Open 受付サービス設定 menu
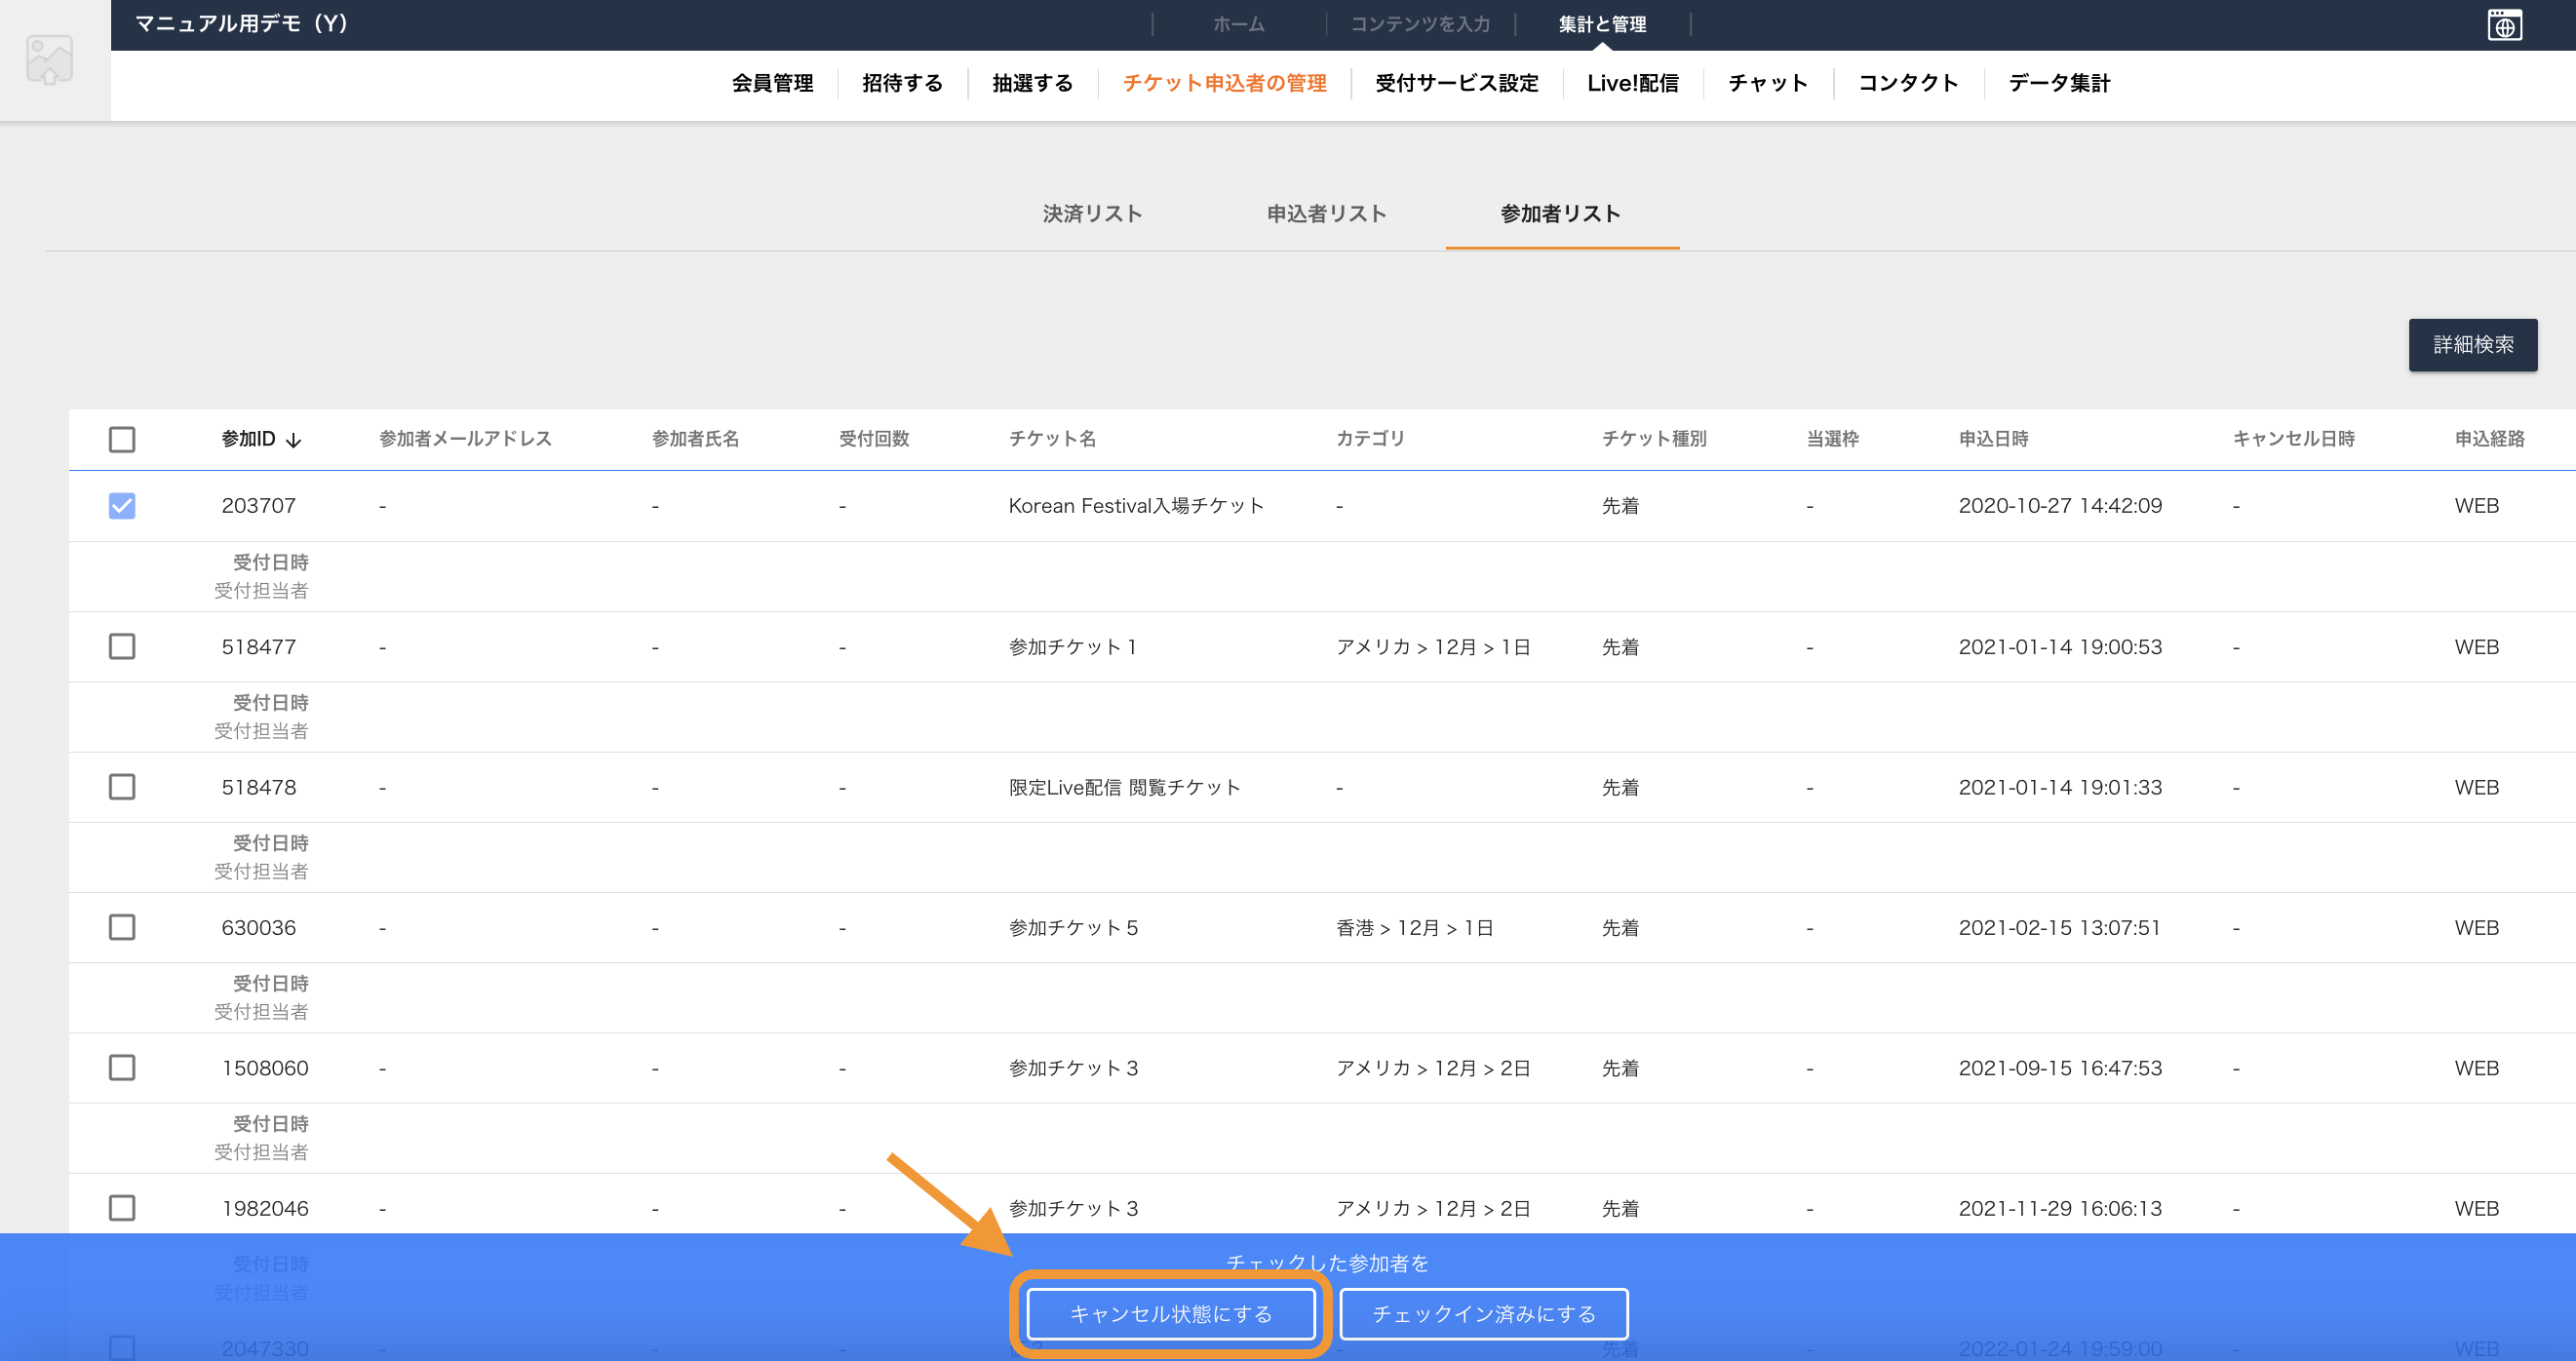The width and height of the screenshot is (2576, 1361). click(x=1456, y=83)
